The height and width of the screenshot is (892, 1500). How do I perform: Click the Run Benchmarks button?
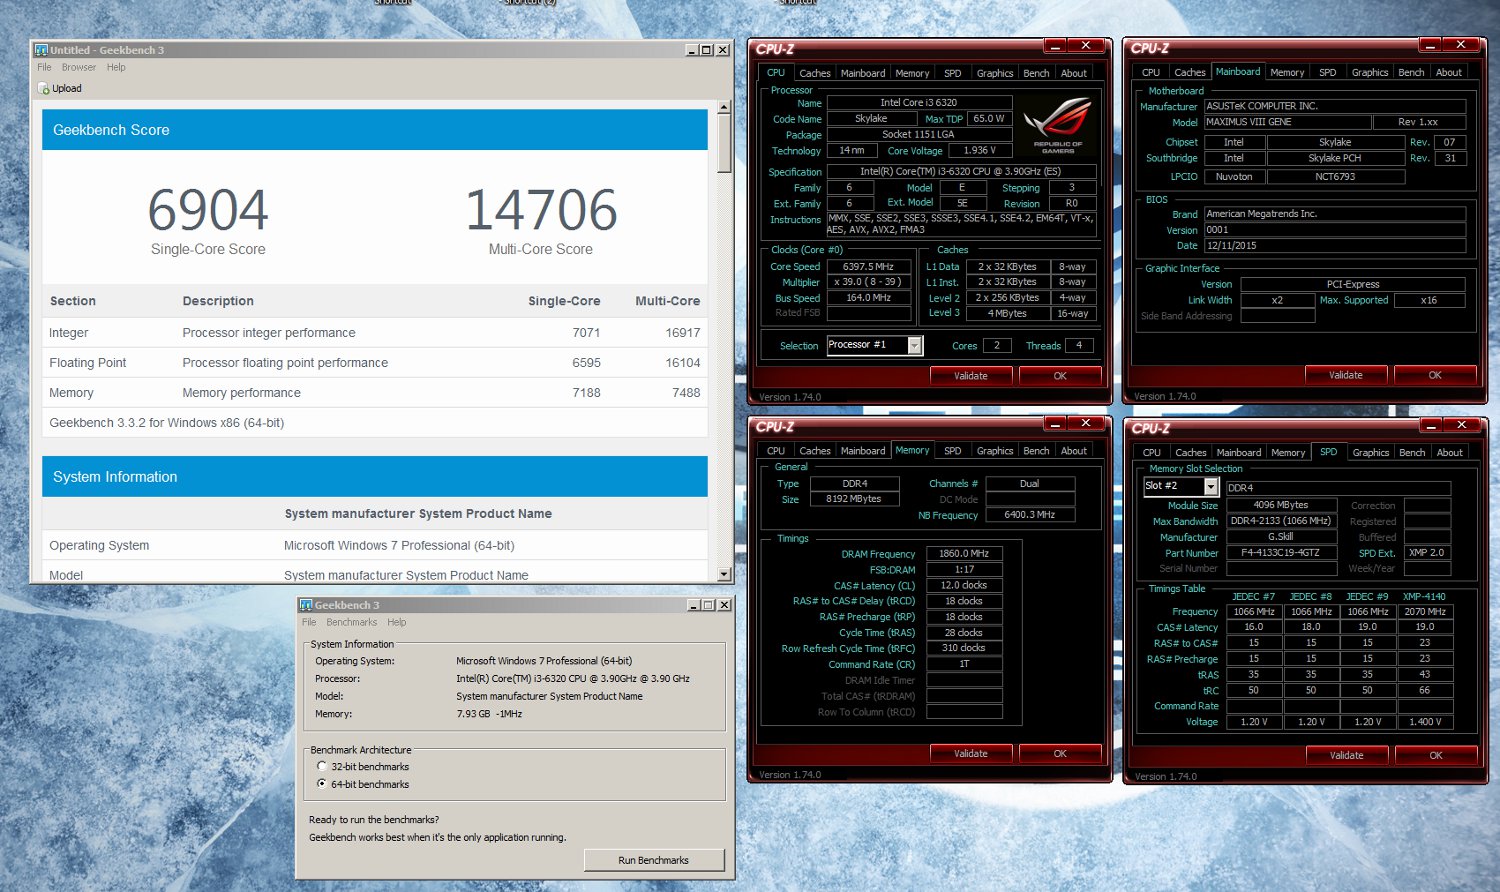click(653, 860)
